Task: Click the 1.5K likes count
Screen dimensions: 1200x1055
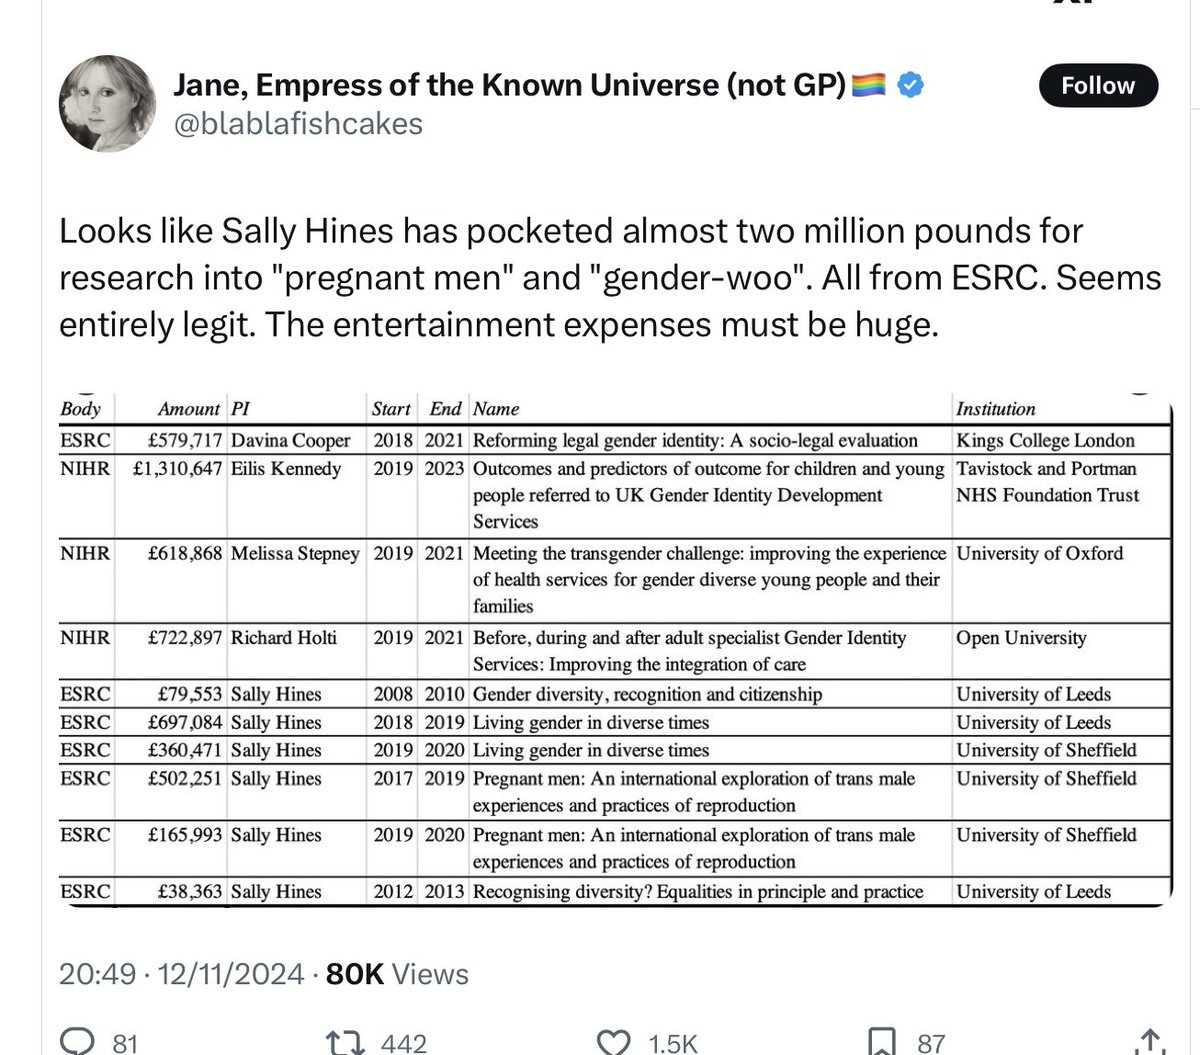Action: click(x=672, y=1044)
